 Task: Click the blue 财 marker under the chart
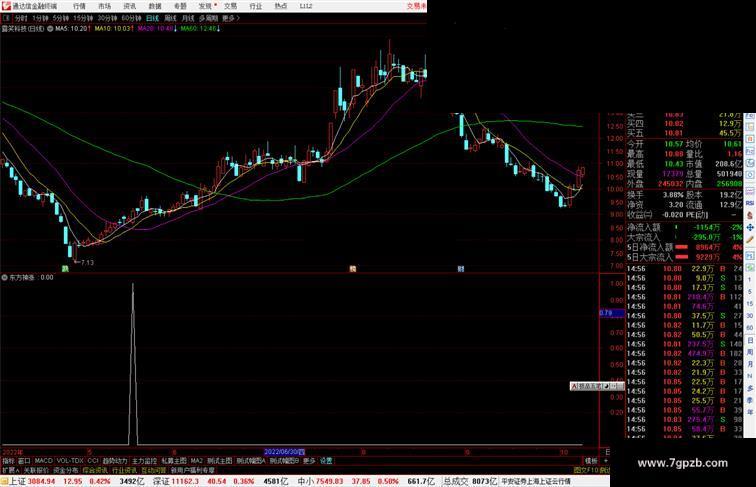pyautogui.click(x=460, y=269)
